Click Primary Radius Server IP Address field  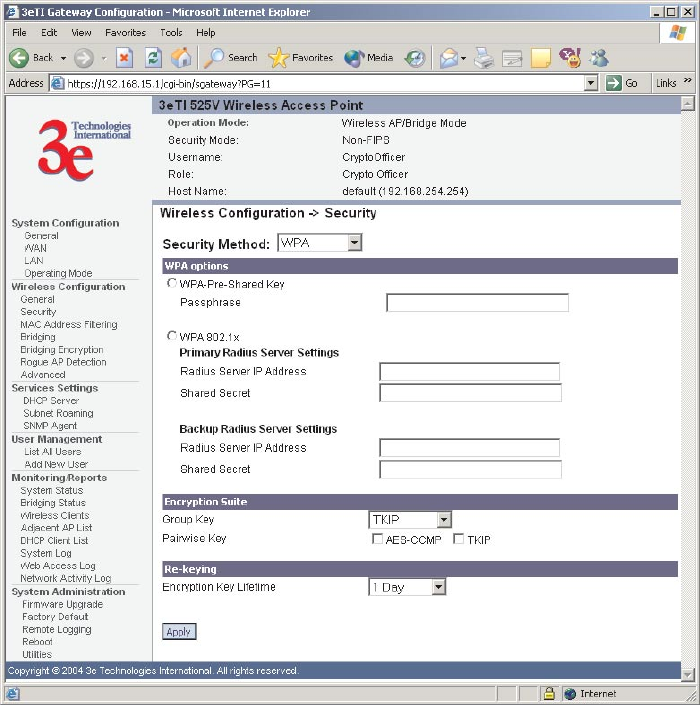point(469,371)
